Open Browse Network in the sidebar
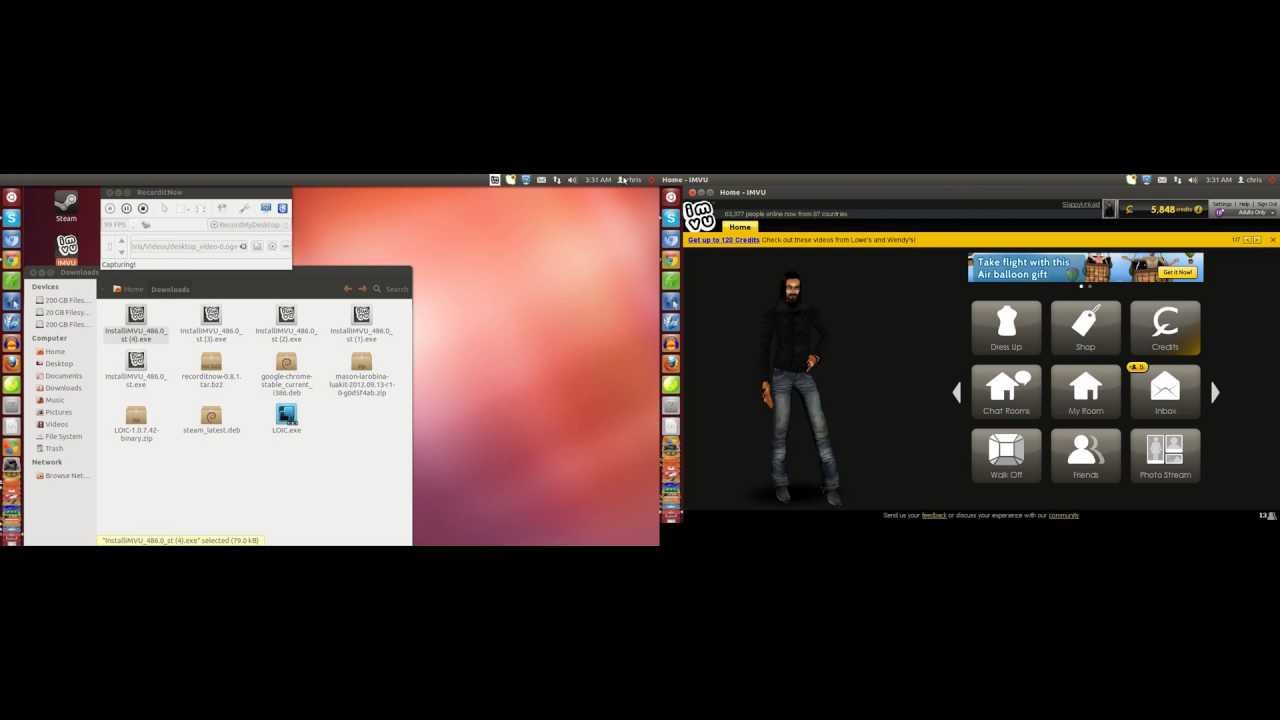This screenshot has width=1280, height=720. (62, 475)
